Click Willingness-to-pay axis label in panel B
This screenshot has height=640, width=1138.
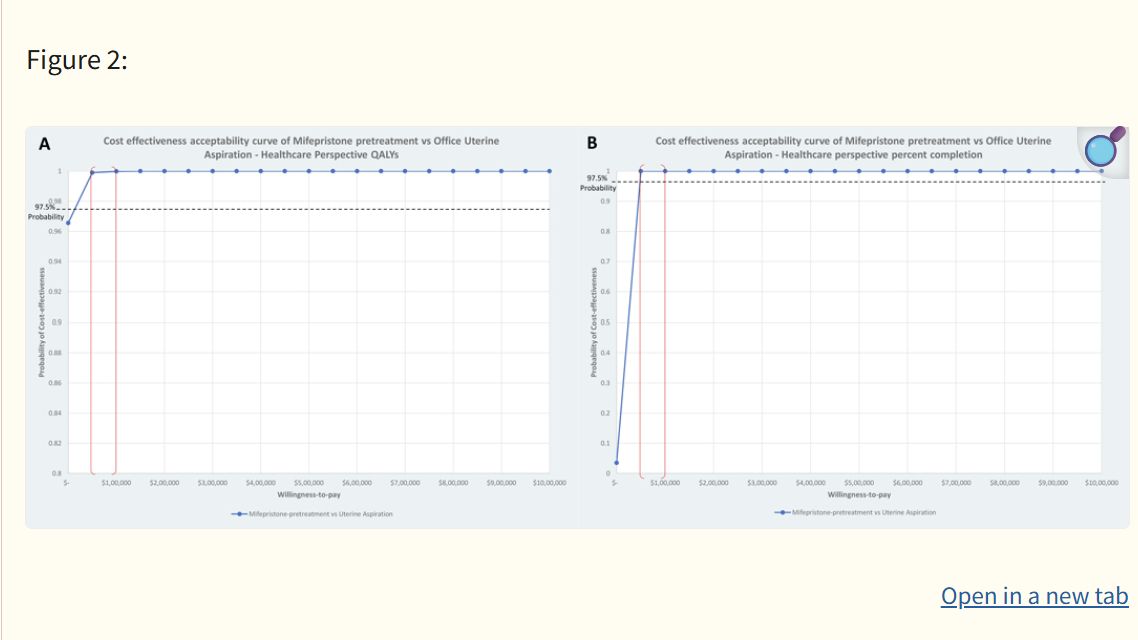[859, 494]
